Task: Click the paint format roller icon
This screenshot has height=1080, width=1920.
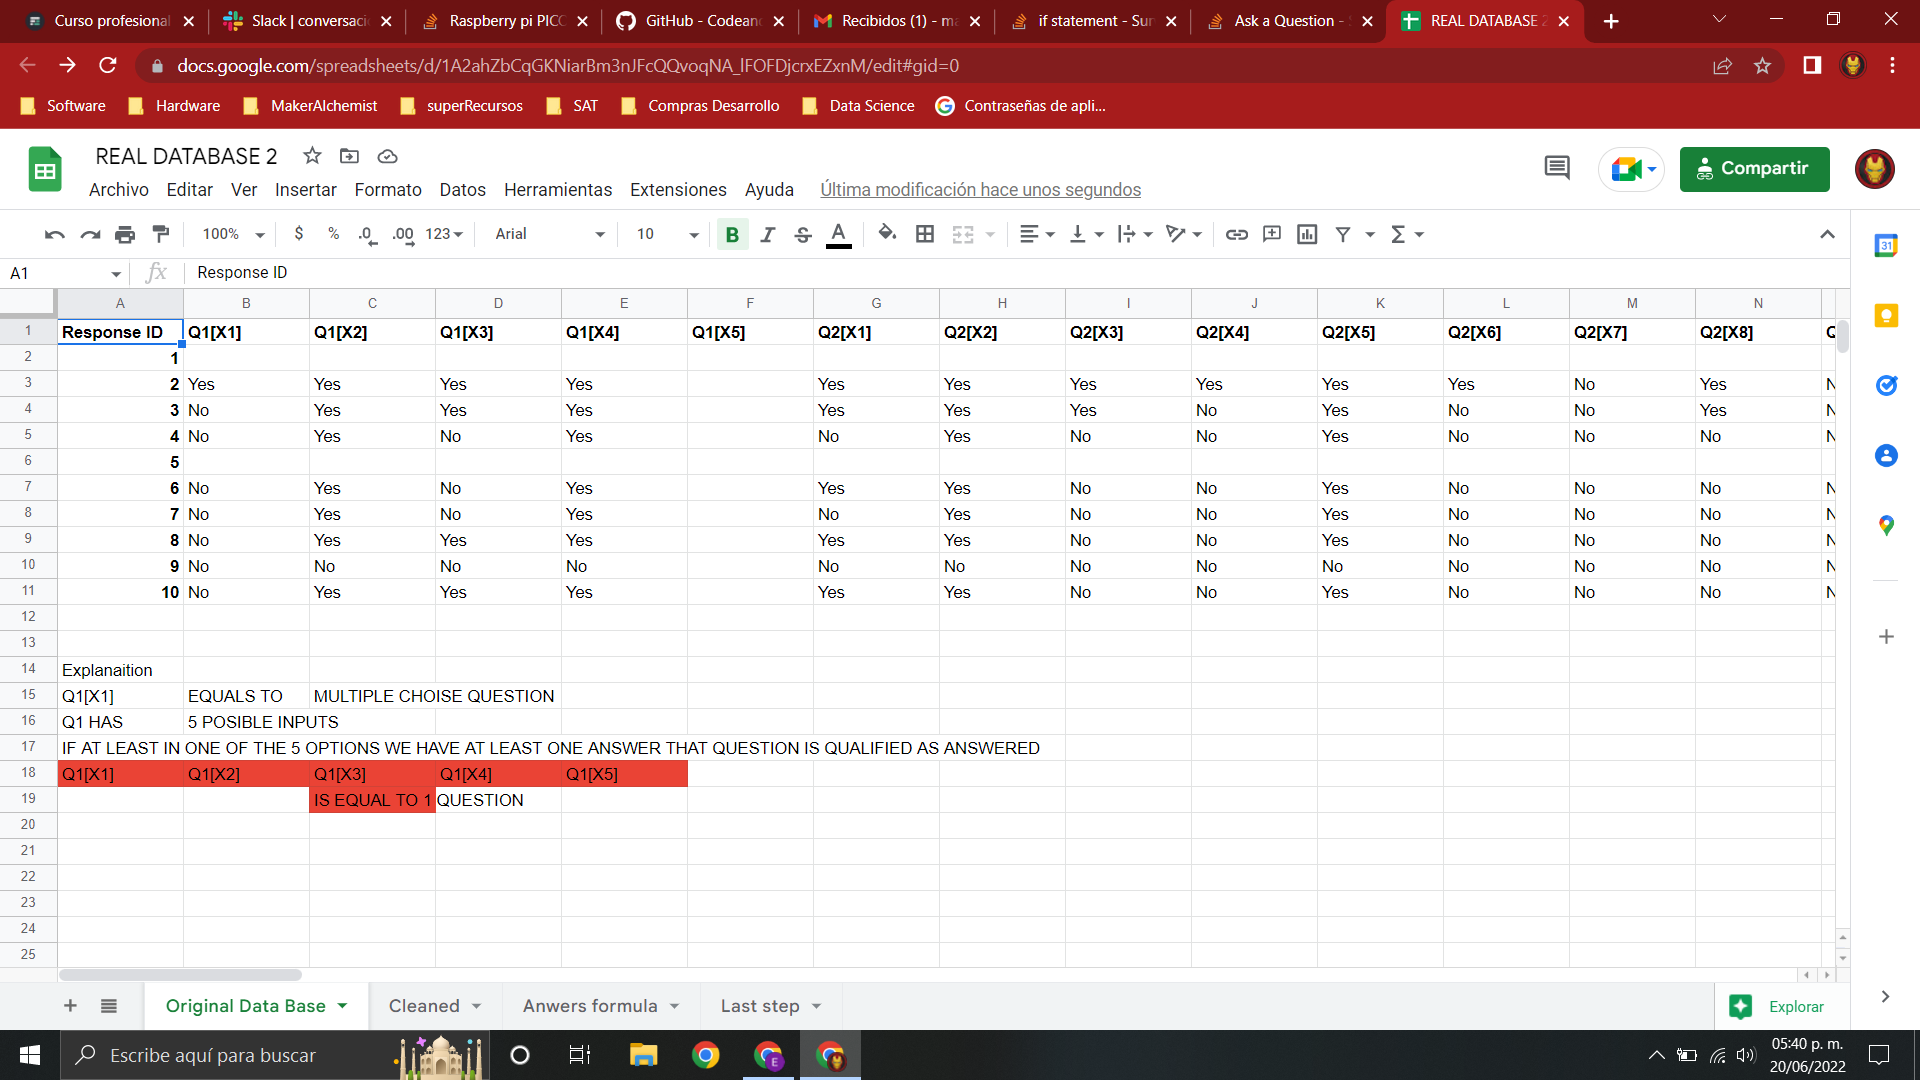Action: tap(160, 234)
